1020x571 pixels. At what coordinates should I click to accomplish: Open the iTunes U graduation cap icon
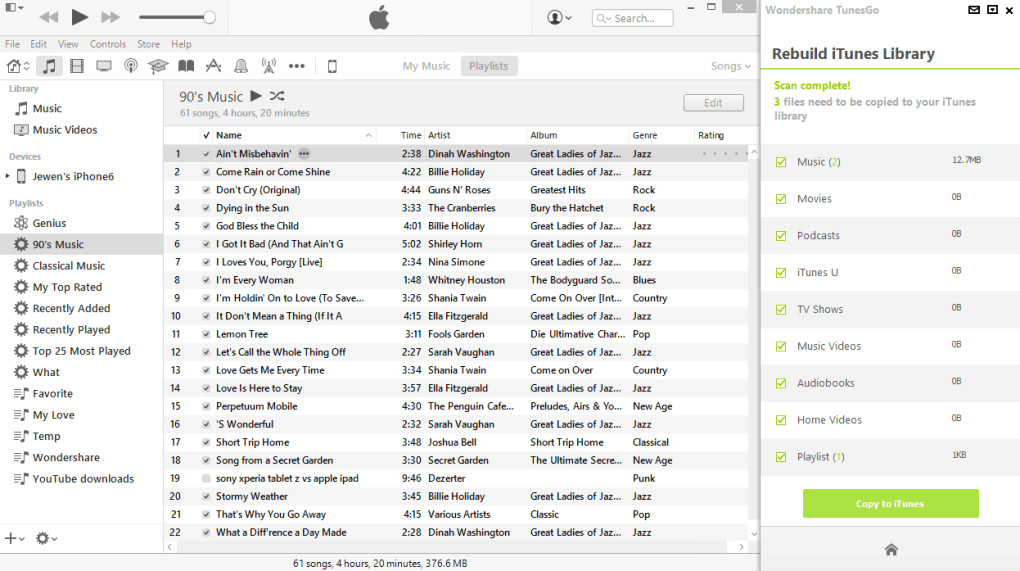[158, 66]
